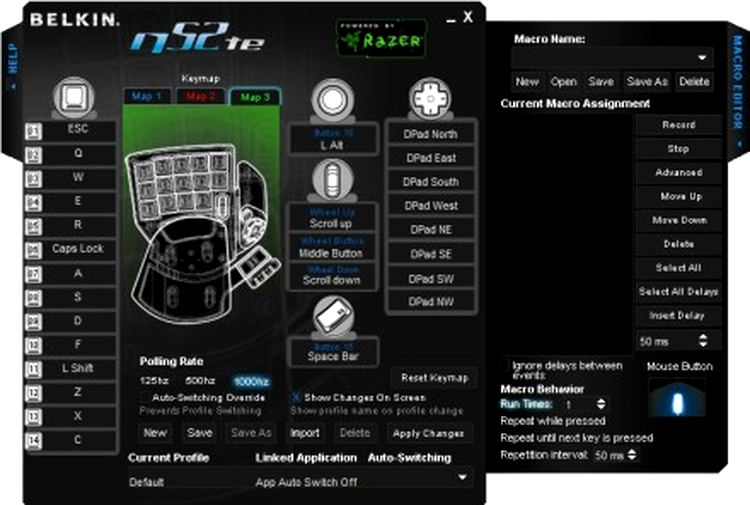Switch to the Map 1 tab
The height and width of the screenshot is (505, 750).
[147, 97]
